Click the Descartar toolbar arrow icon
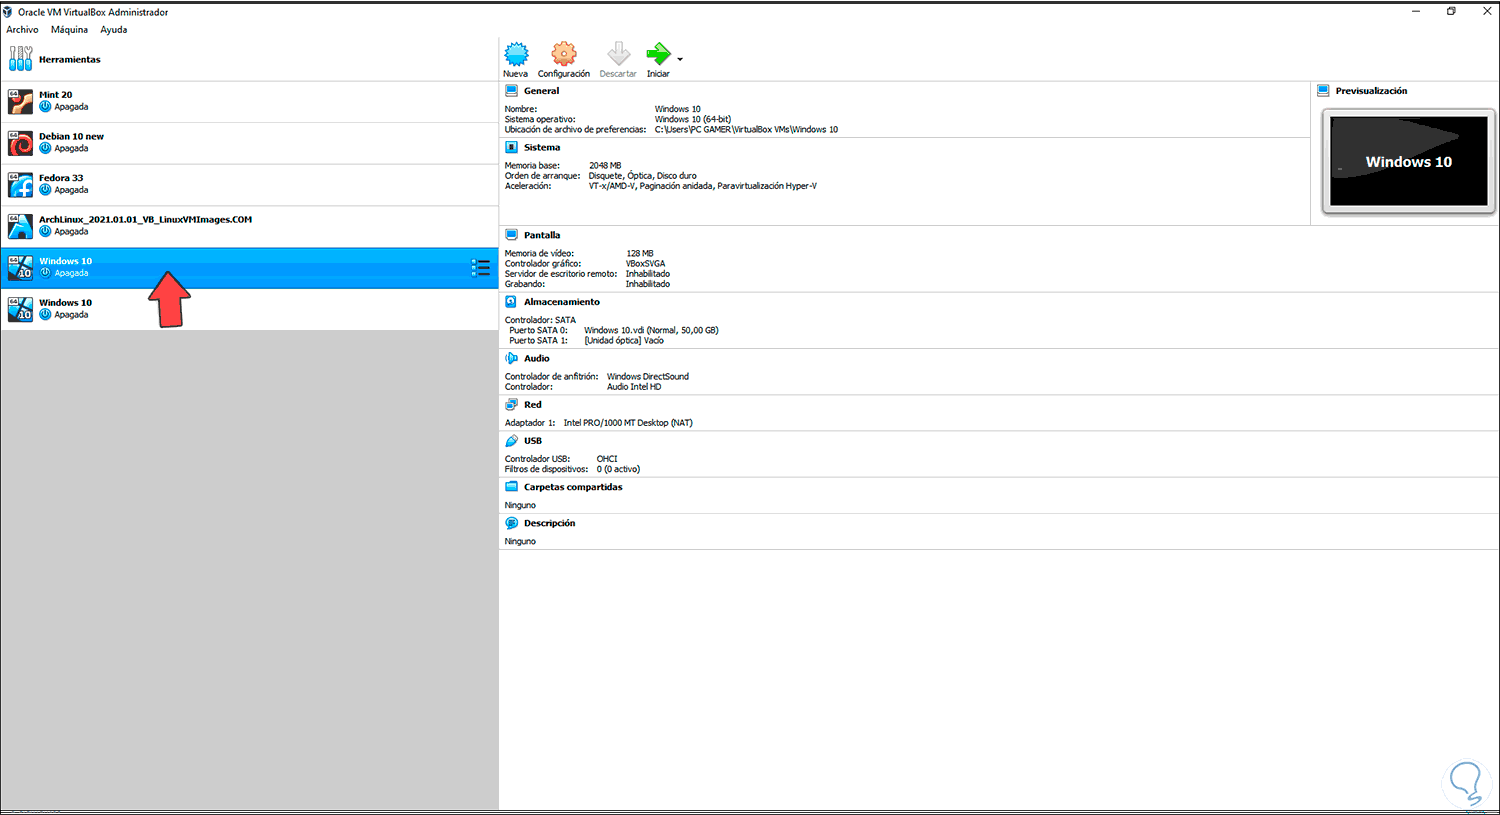Image resolution: width=1500 pixels, height=815 pixels. pyautogui.click(x=619, y=54)
